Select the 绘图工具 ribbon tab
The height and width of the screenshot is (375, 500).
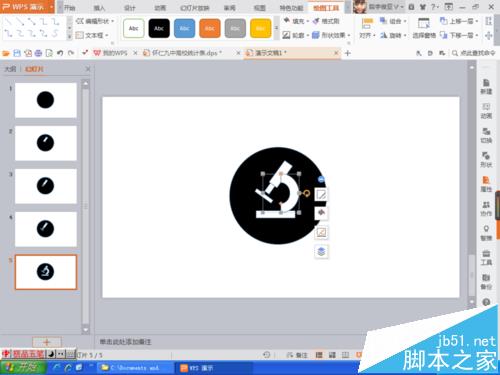326,7
